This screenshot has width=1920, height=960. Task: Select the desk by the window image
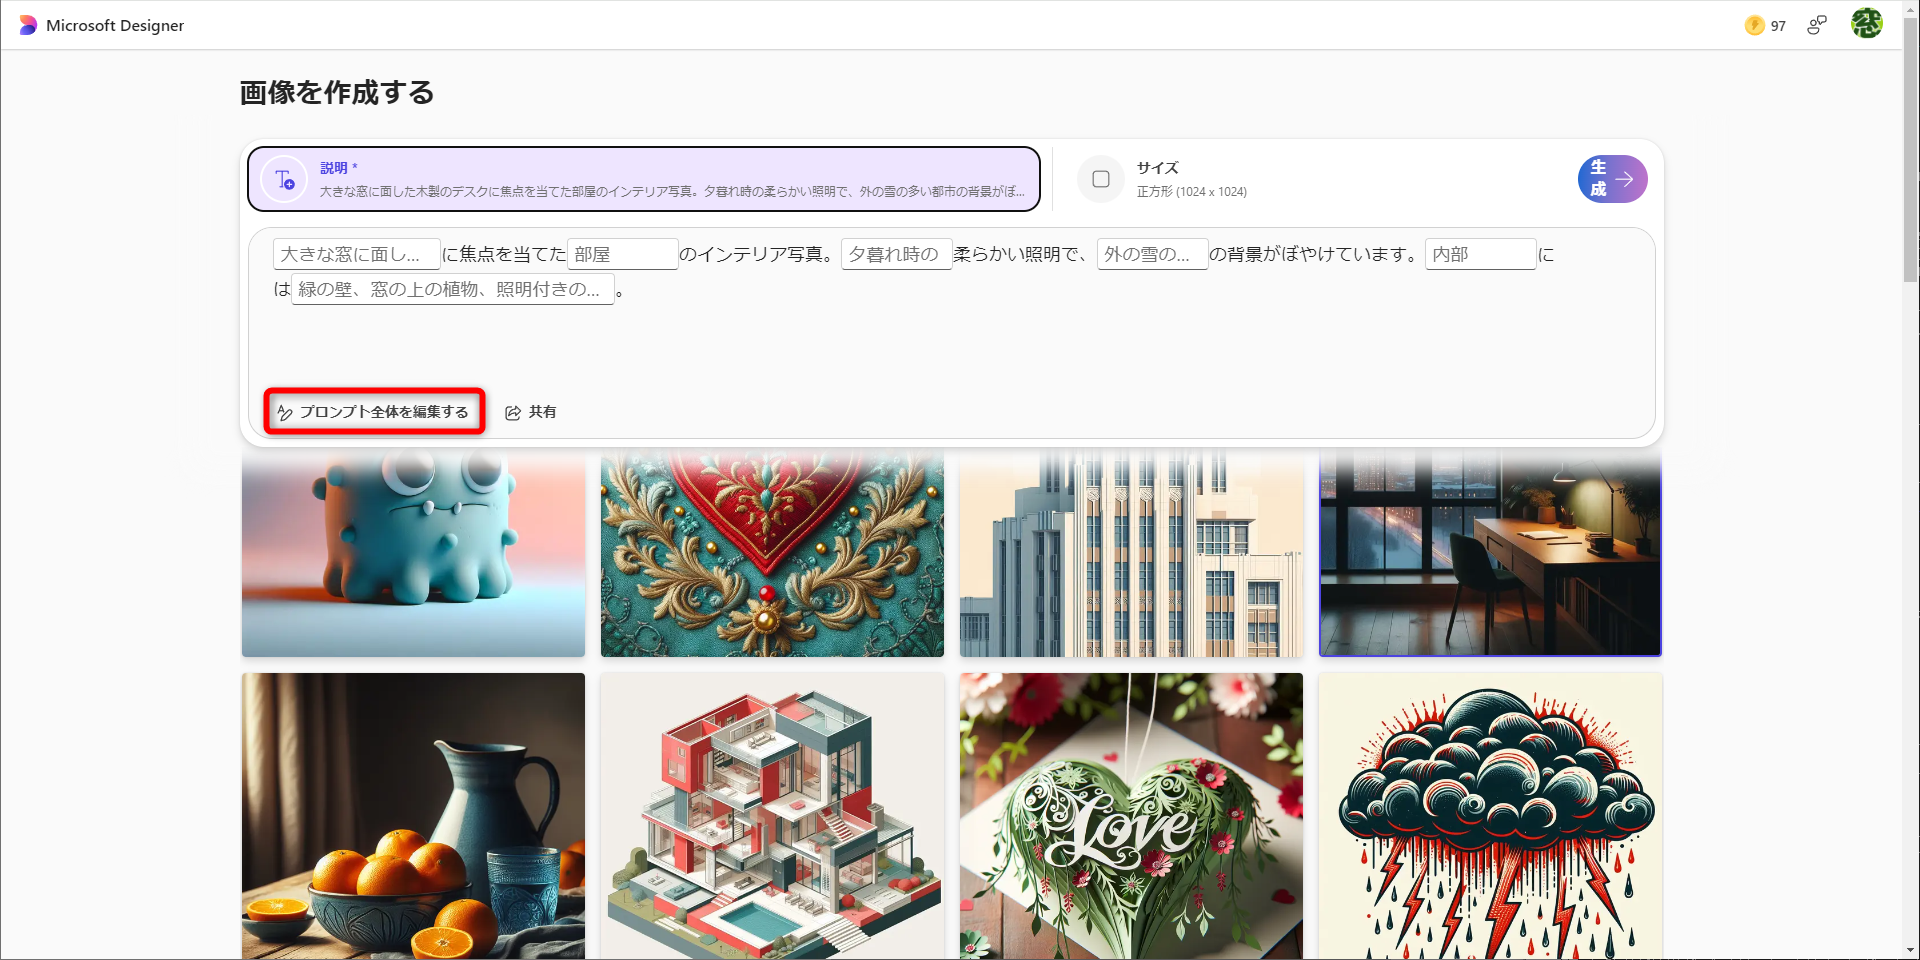coord(1490,553)
